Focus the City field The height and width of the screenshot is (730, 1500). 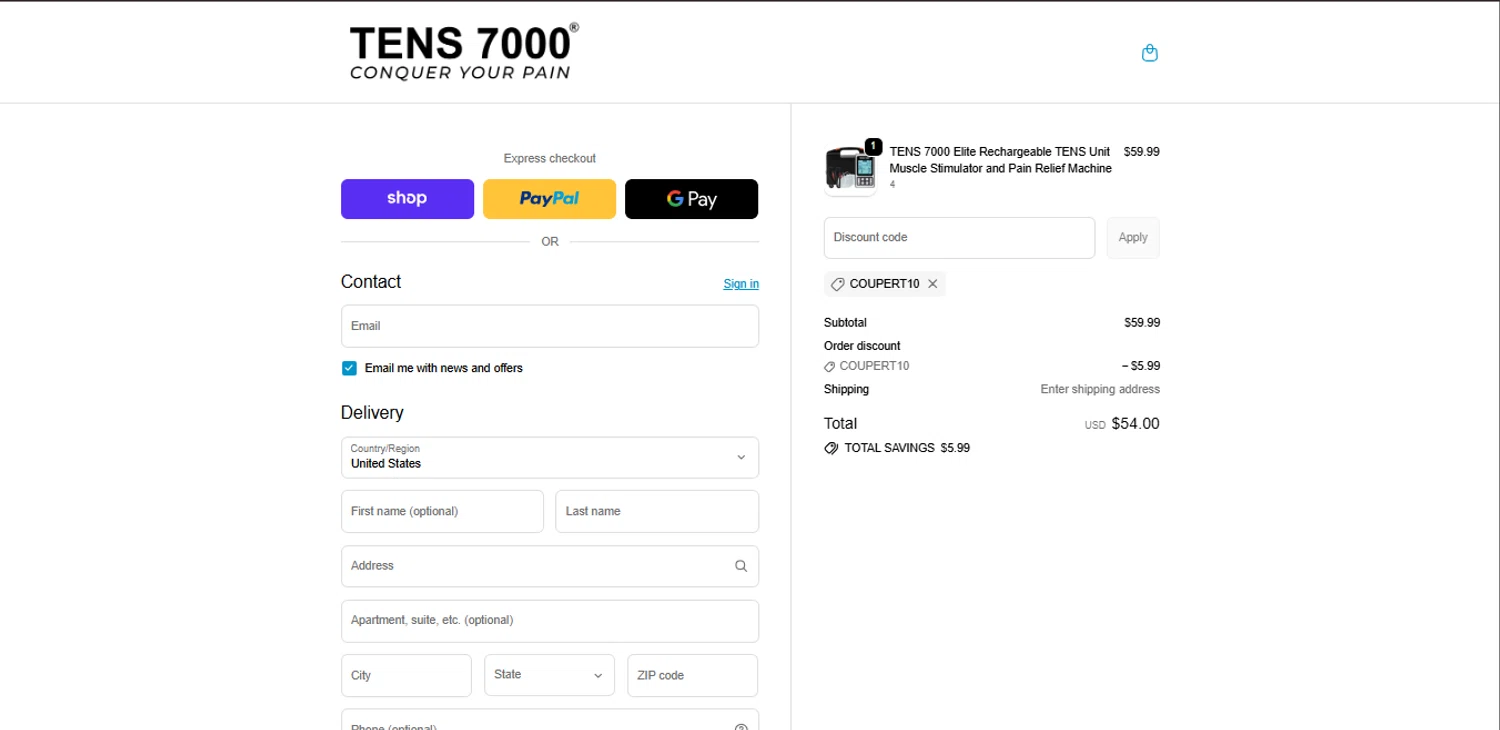pos(406,675)
